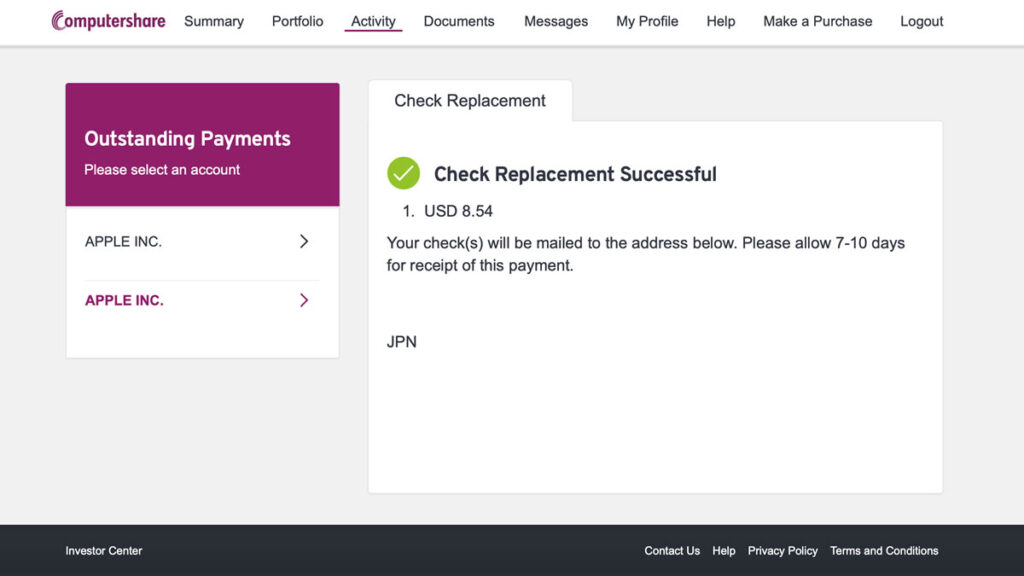1024x576 pixels.
Task: Click the green success checkmark icon
Action: click(x=404, y=173)
